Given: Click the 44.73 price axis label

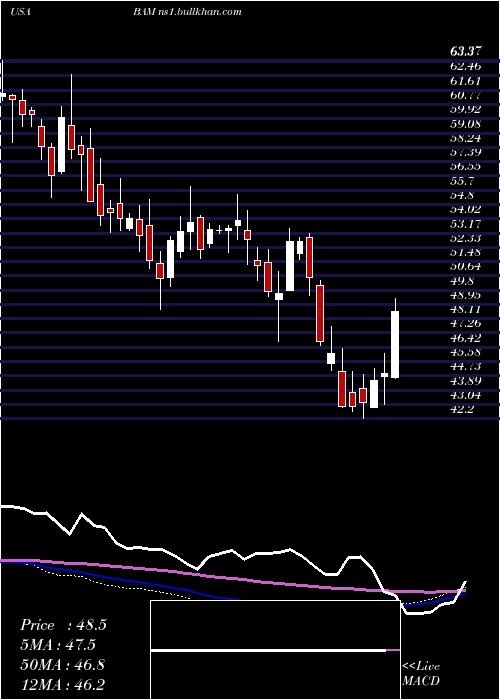Looking at the screenshot, I should click(465, 367).
